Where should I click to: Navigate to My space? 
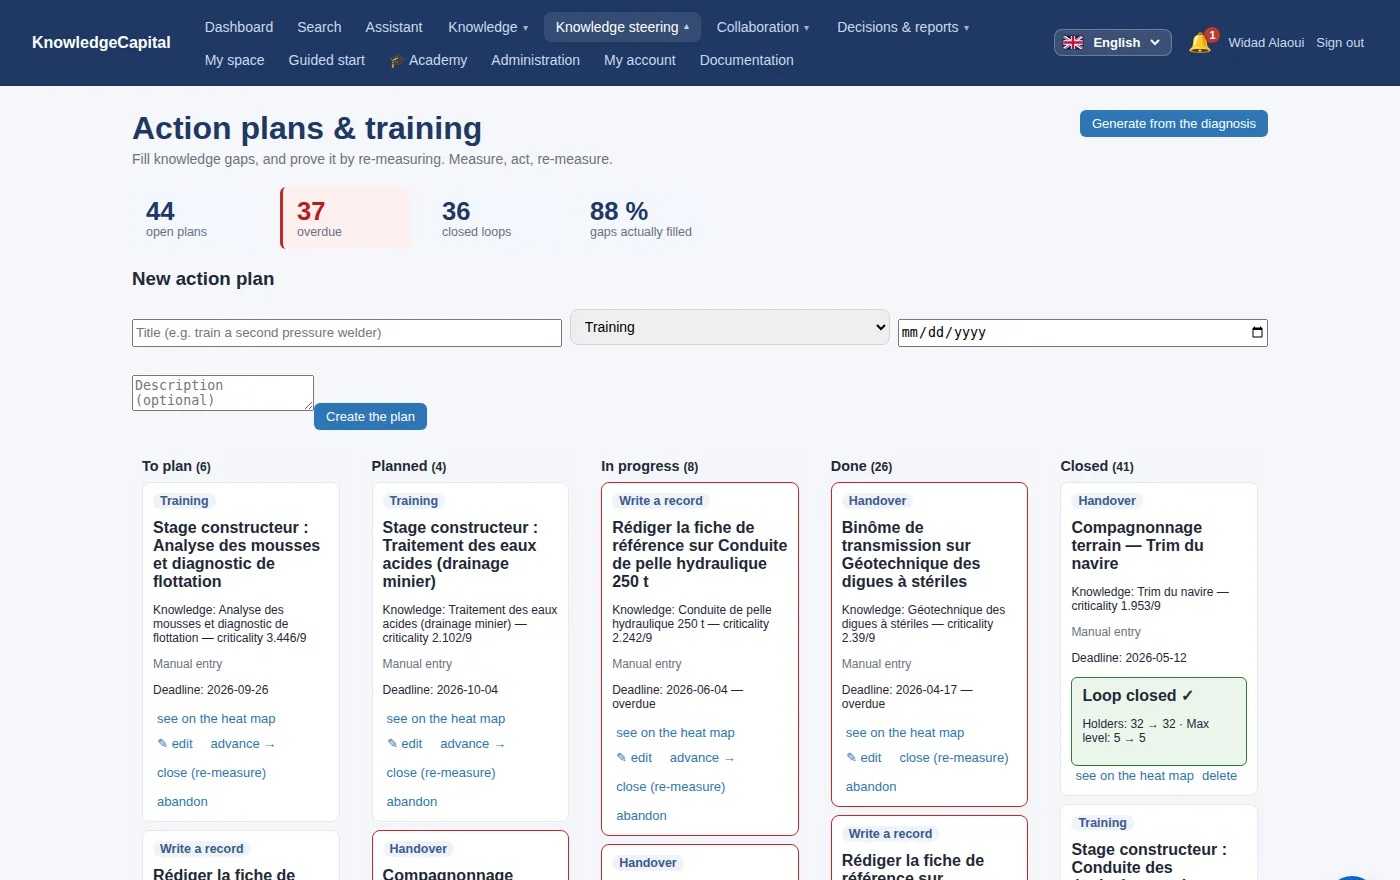pos(235,60)
